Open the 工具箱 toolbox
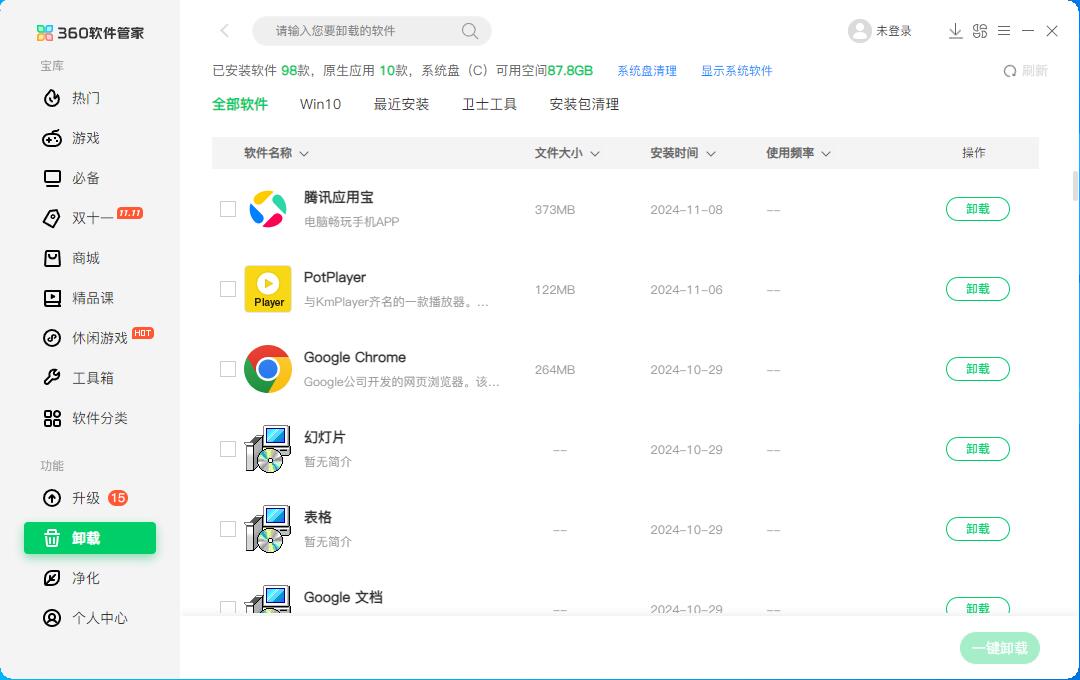Screen dimensions: 1080x680 click(79, 378)
